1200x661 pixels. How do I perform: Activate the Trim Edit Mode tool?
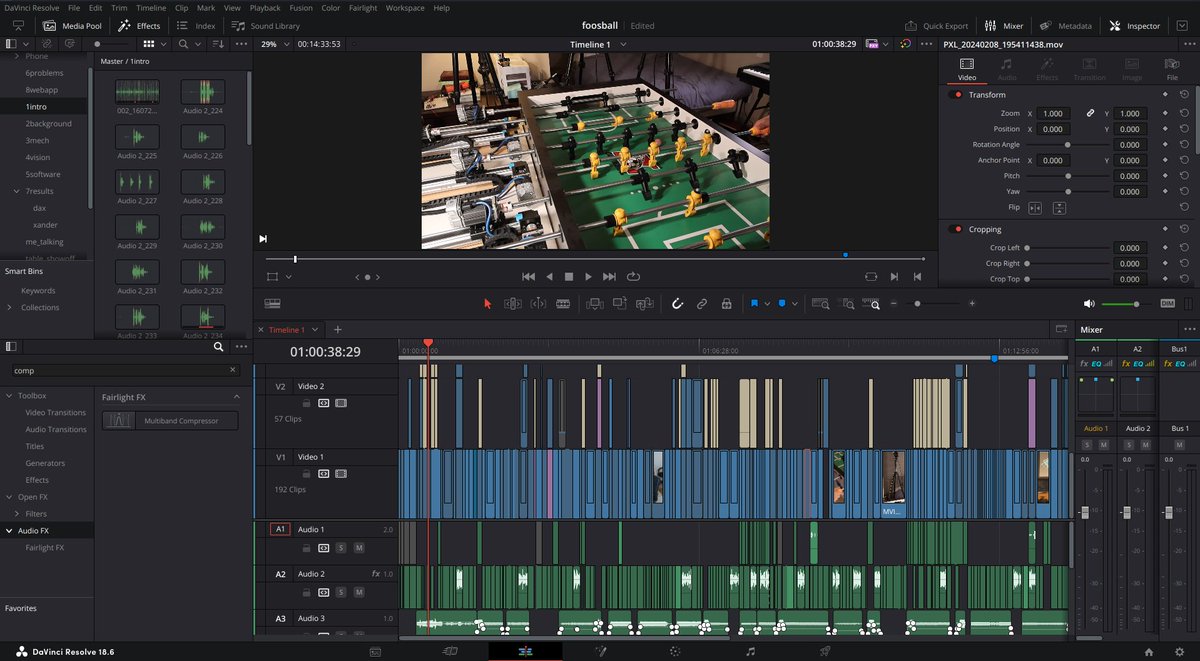[513, 303]
